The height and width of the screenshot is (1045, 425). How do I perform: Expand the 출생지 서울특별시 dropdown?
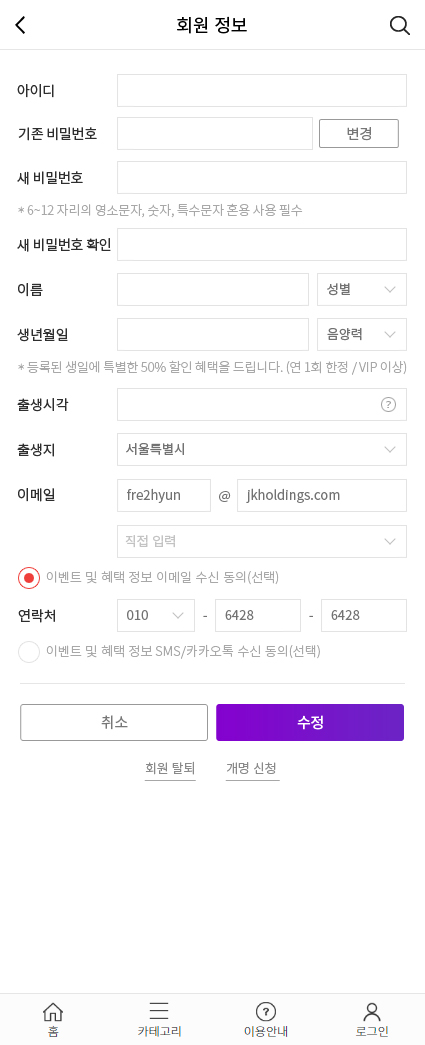coord(262,449)
